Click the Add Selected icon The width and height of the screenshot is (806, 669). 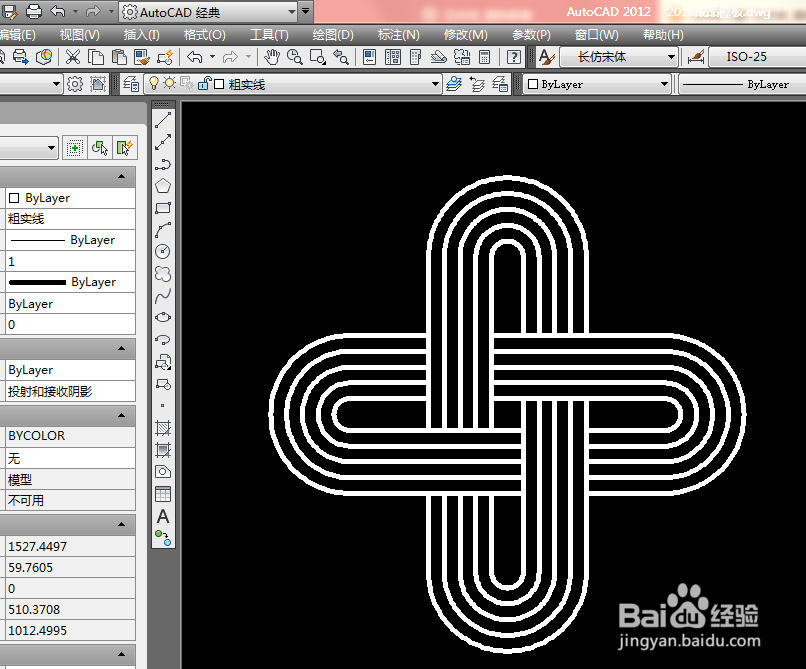click(x=163, y=538)
